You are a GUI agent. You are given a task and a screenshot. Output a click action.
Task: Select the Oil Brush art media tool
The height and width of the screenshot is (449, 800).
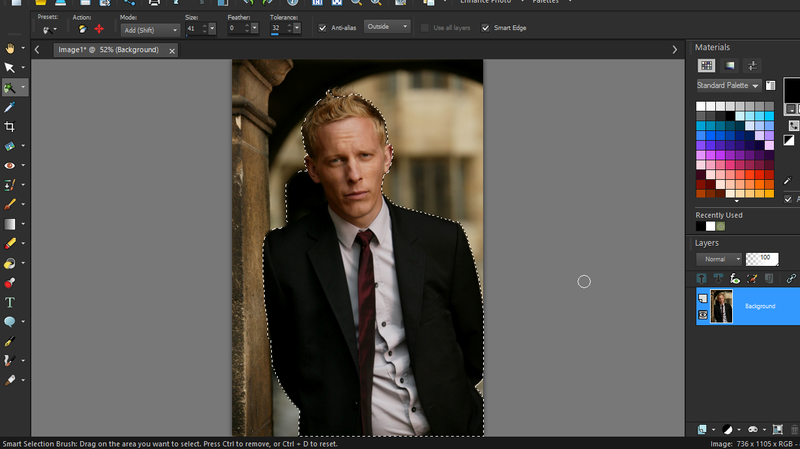tap(10, 380)
